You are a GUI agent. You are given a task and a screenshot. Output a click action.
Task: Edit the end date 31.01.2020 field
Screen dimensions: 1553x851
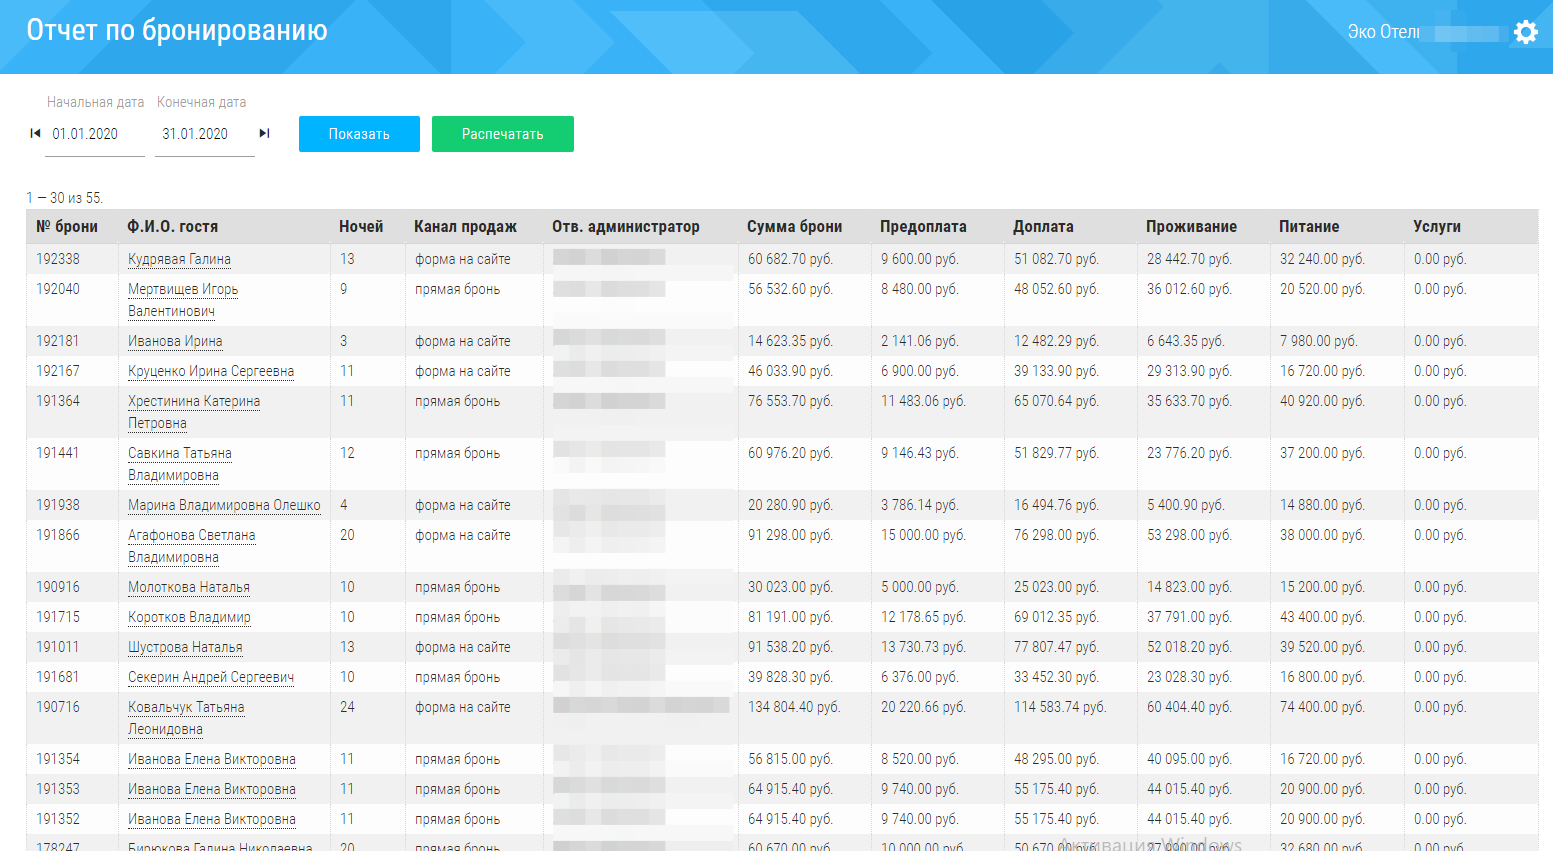[205, 135]
